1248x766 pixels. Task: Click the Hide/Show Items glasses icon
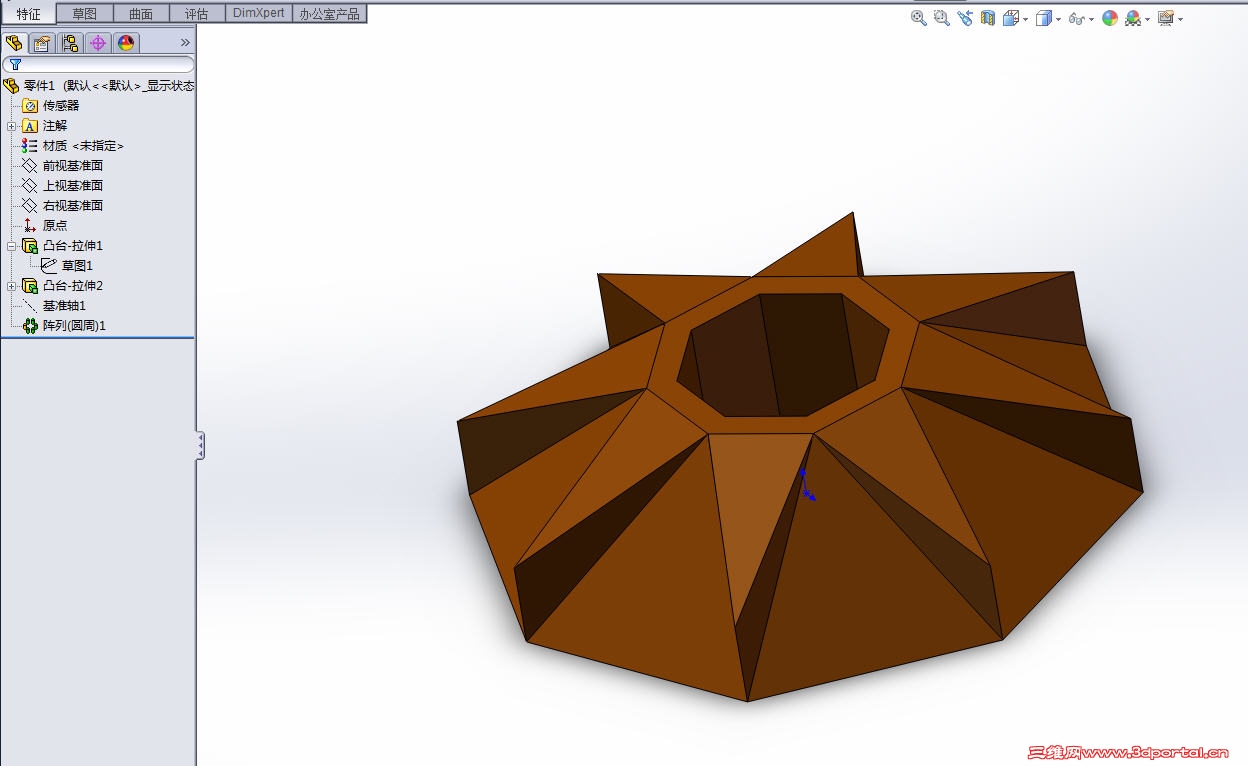pyautogui.click(x=1076, y=18)
